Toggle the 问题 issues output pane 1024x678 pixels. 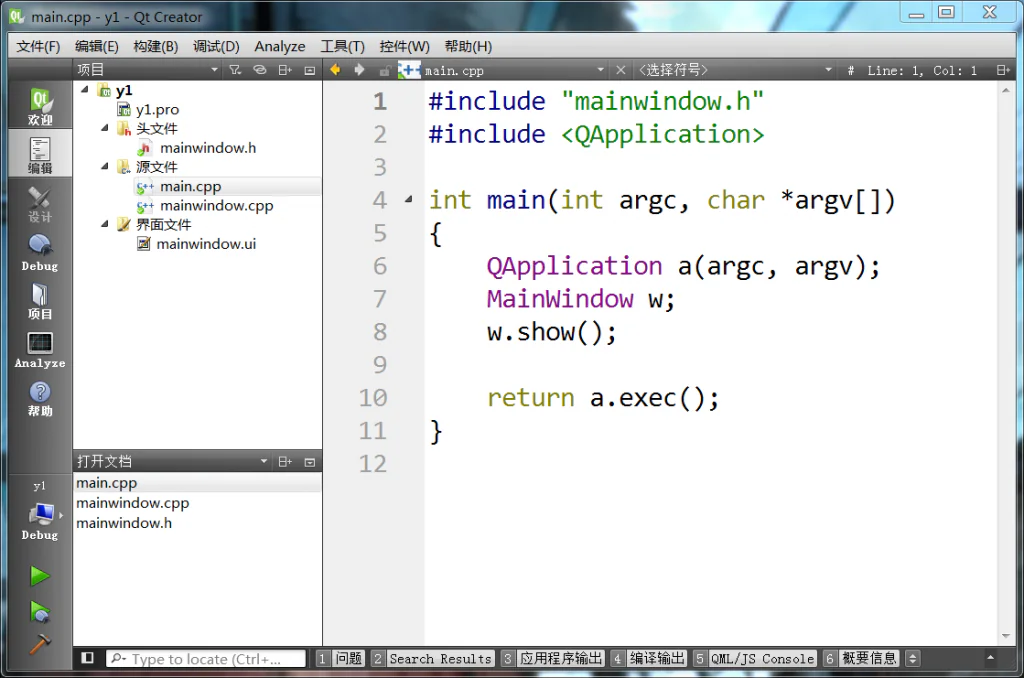(x=340, y=659)
